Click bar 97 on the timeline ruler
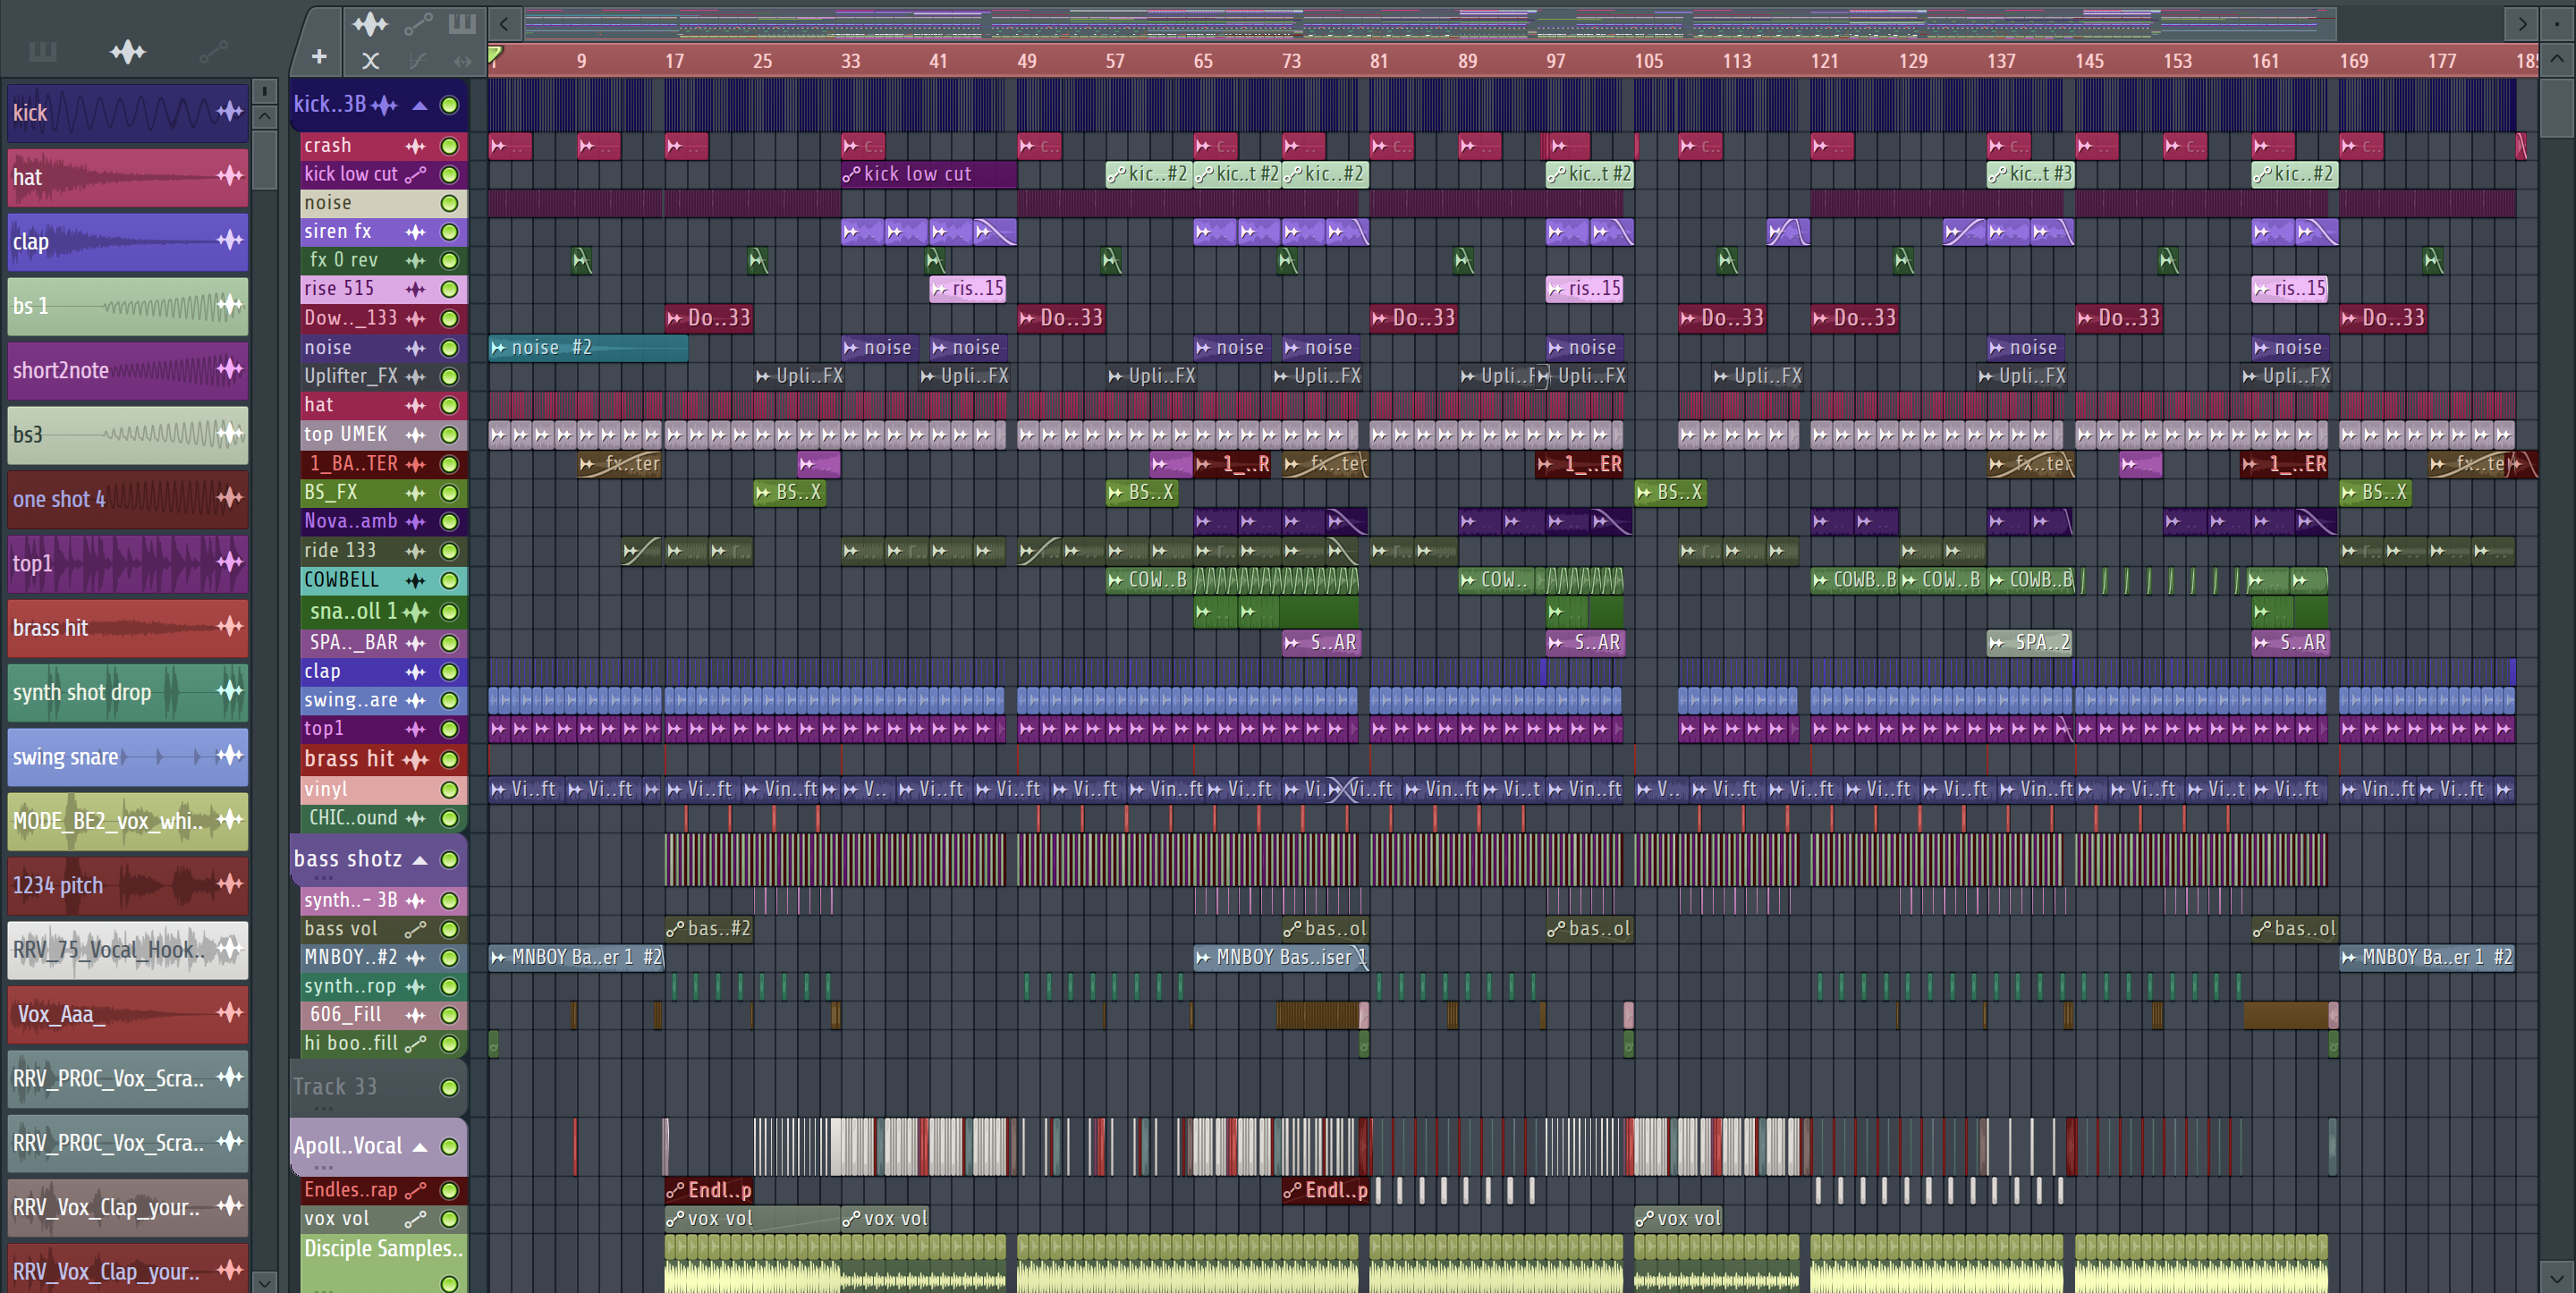This screenshot has width=2576, height=1293. click(x=1555, y=61)
